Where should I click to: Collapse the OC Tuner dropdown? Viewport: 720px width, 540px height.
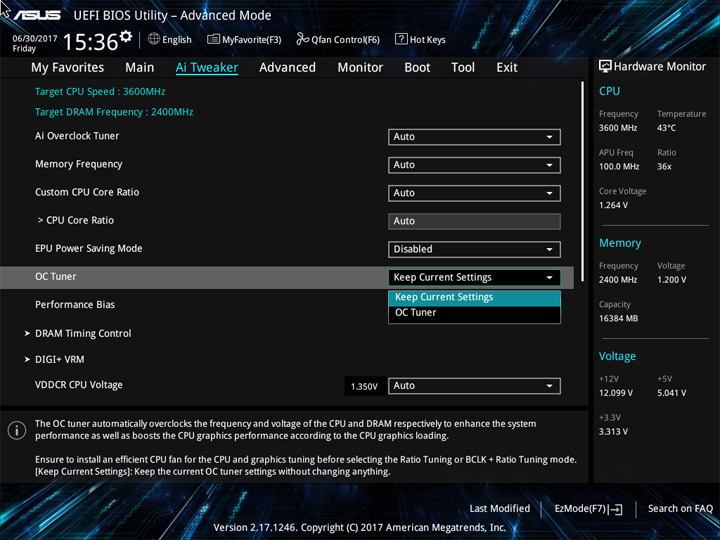(x=474, y=277)
